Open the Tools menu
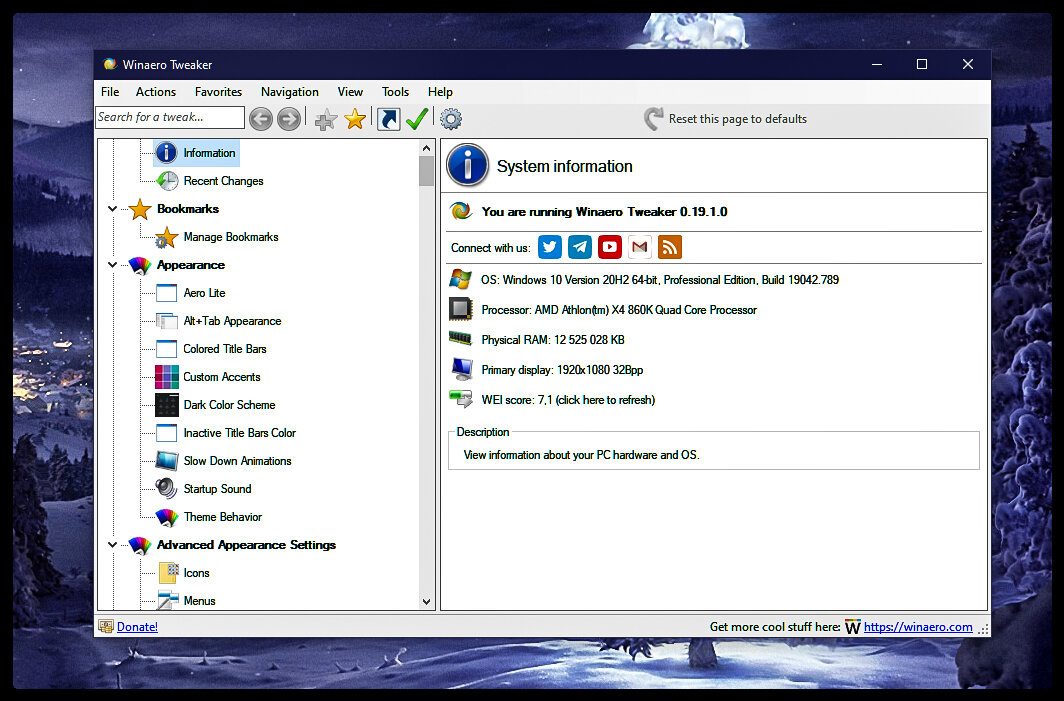Screen dimensions: 1064x701 tap(396, 92)
